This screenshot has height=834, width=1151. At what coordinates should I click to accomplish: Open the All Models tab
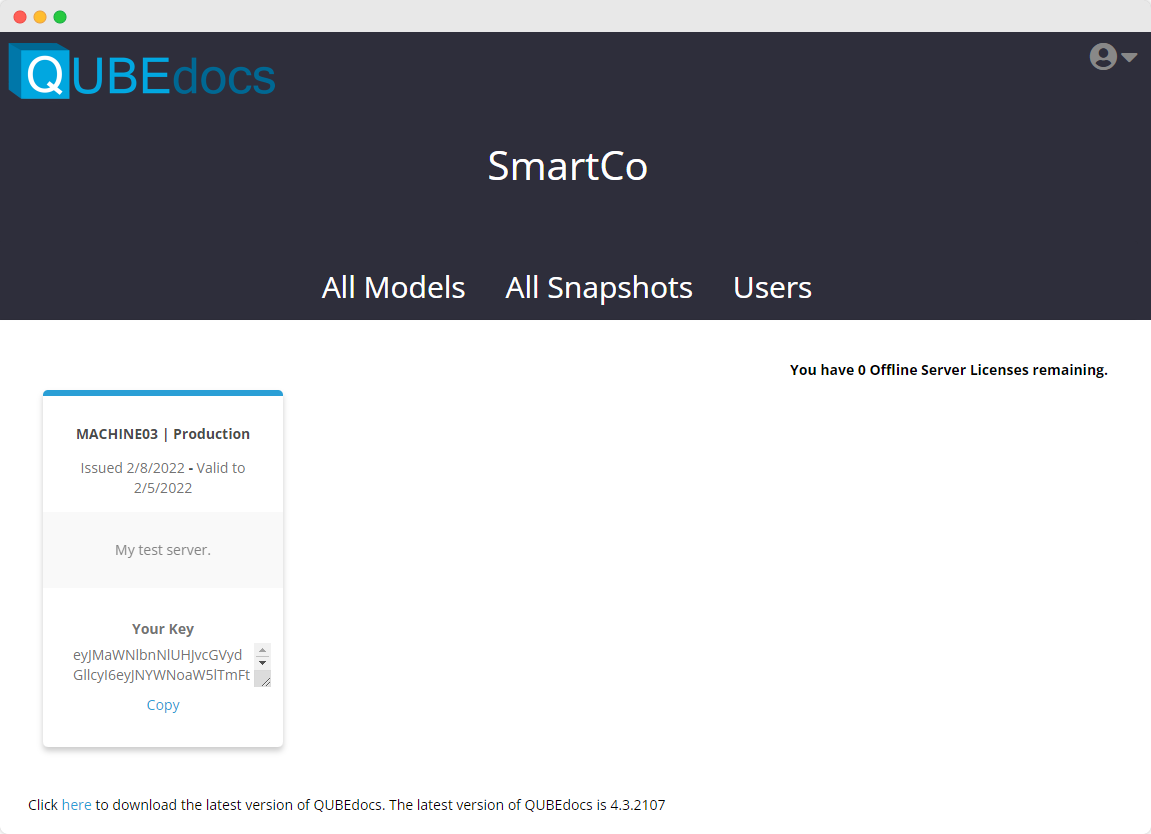click(393, 287)
